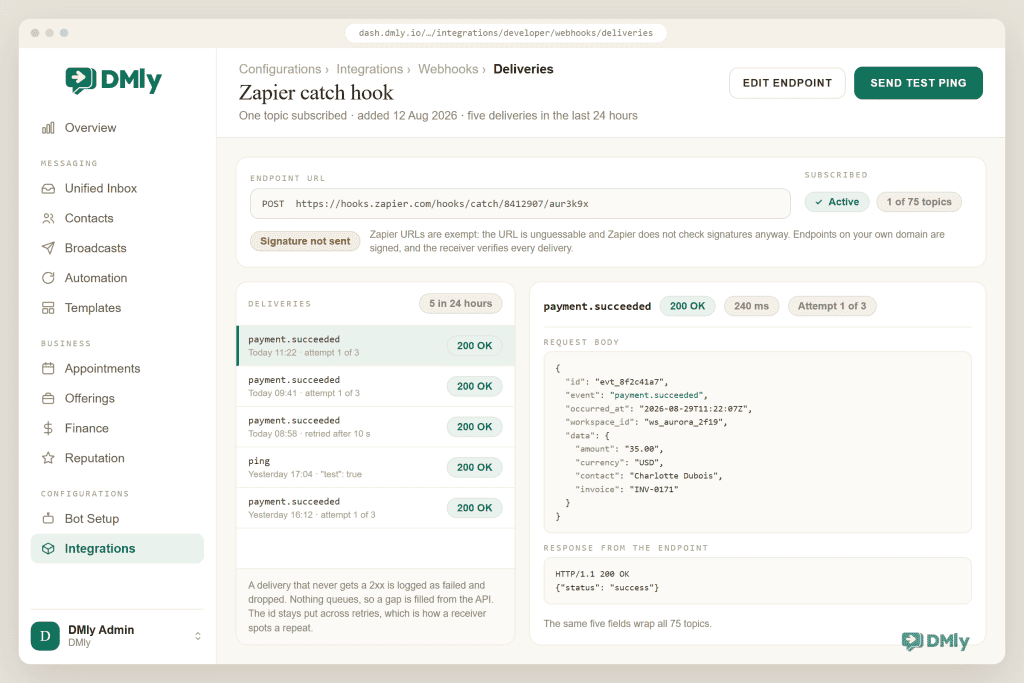Select the Today 11:22 payment.succeeded delivery

(376, 345)
